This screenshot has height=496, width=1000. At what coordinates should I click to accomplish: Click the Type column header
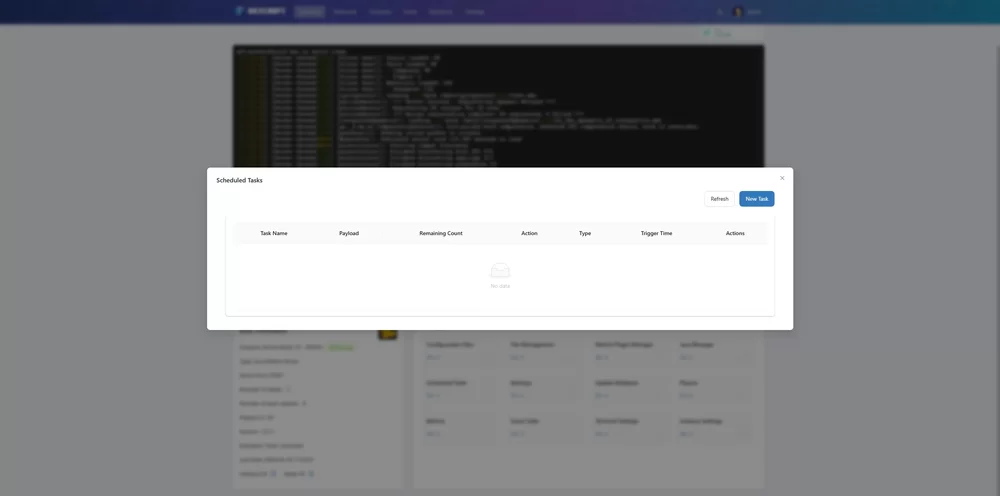tap(585, 233)
